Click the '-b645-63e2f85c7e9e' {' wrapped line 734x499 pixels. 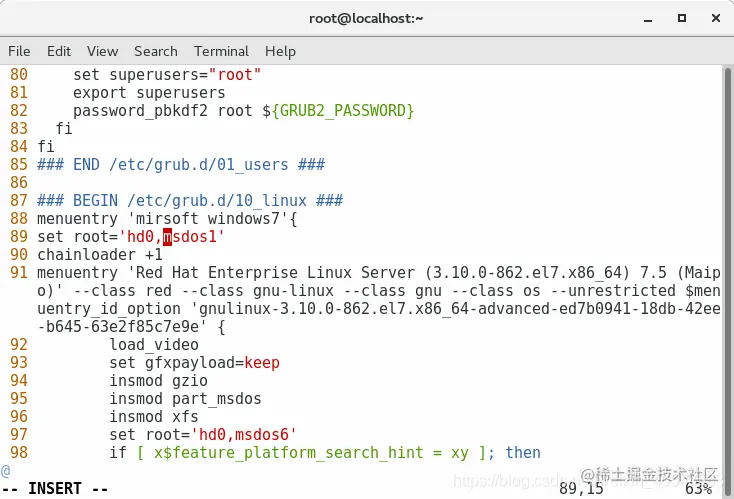[x=132, y=327]
